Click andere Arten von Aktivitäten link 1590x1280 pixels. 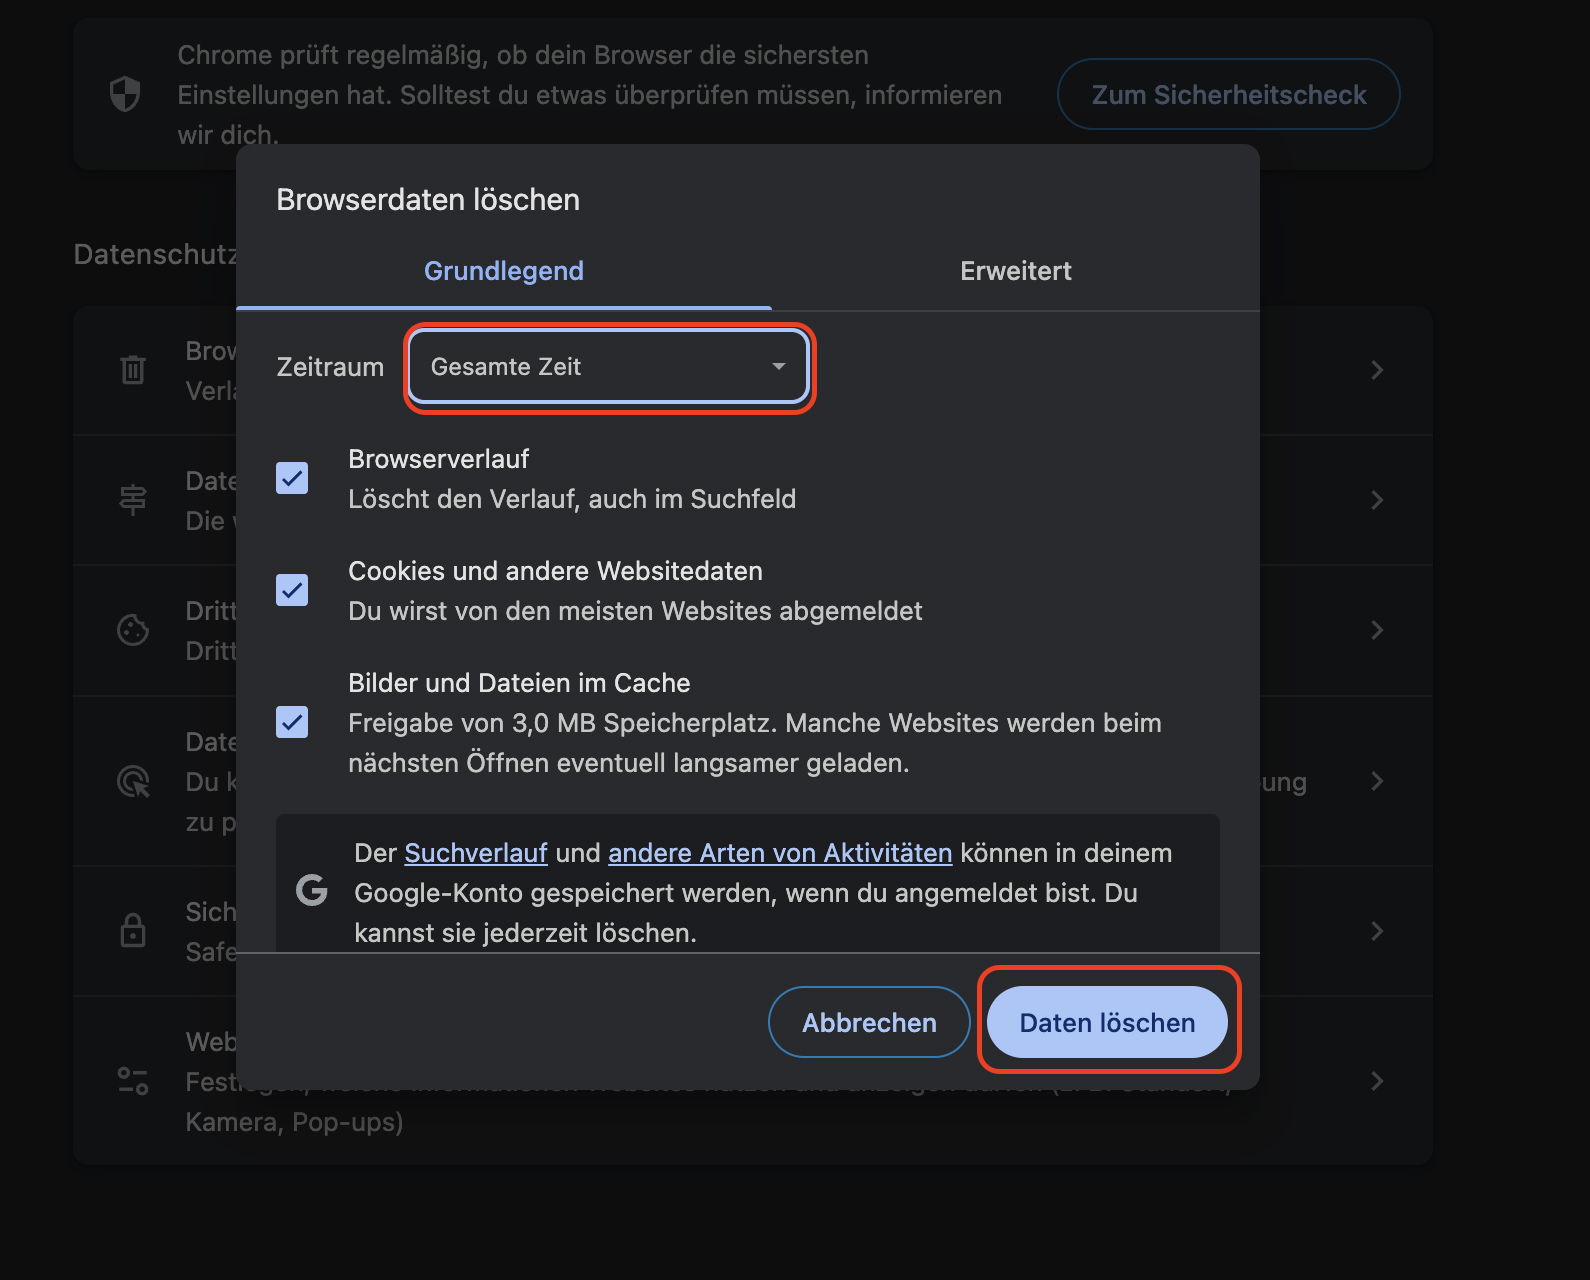click(x=781, y=853)
